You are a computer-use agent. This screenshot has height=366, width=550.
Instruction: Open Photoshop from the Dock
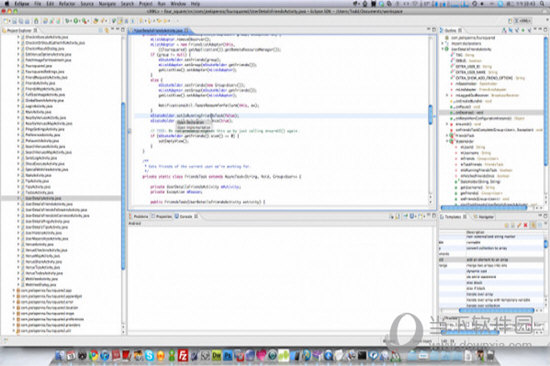tap(228, 356)
